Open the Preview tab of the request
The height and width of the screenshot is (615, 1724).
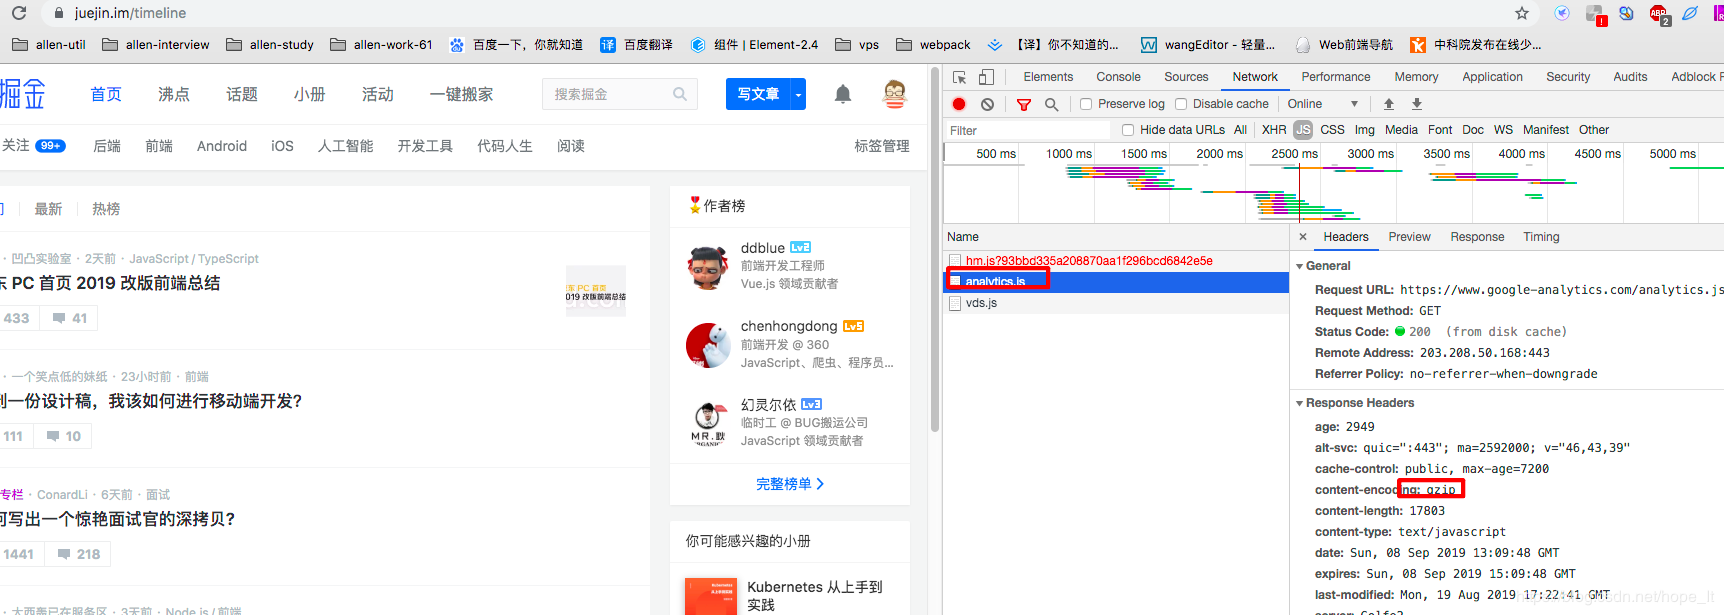click(x=1409, y=237)
